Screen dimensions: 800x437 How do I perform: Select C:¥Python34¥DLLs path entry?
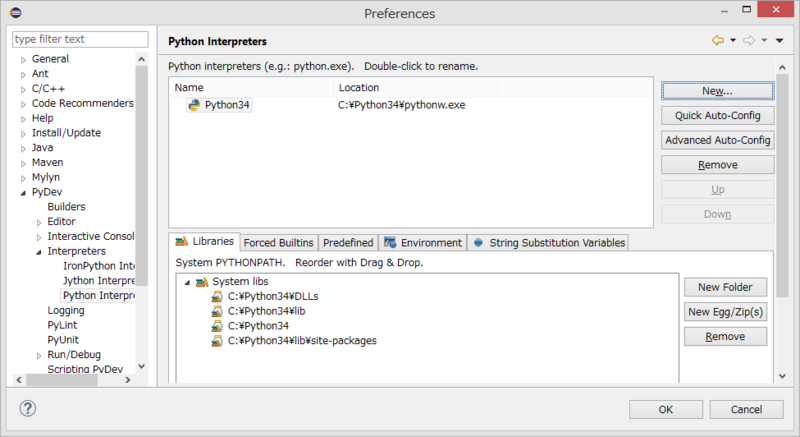tap(273, 296)
